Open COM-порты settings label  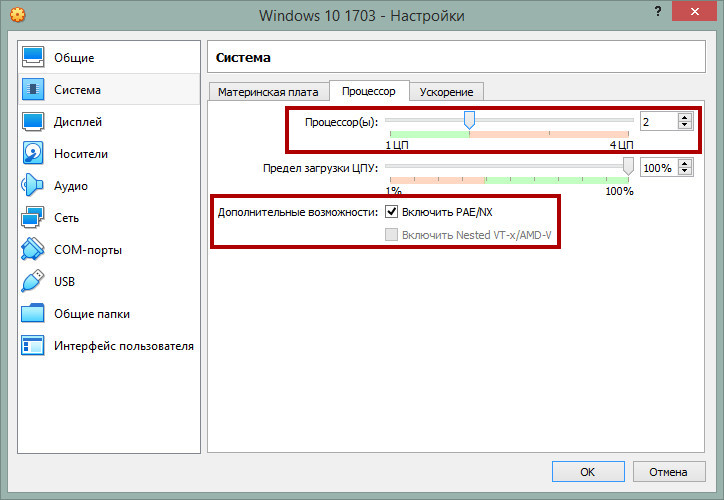point(88,250)
